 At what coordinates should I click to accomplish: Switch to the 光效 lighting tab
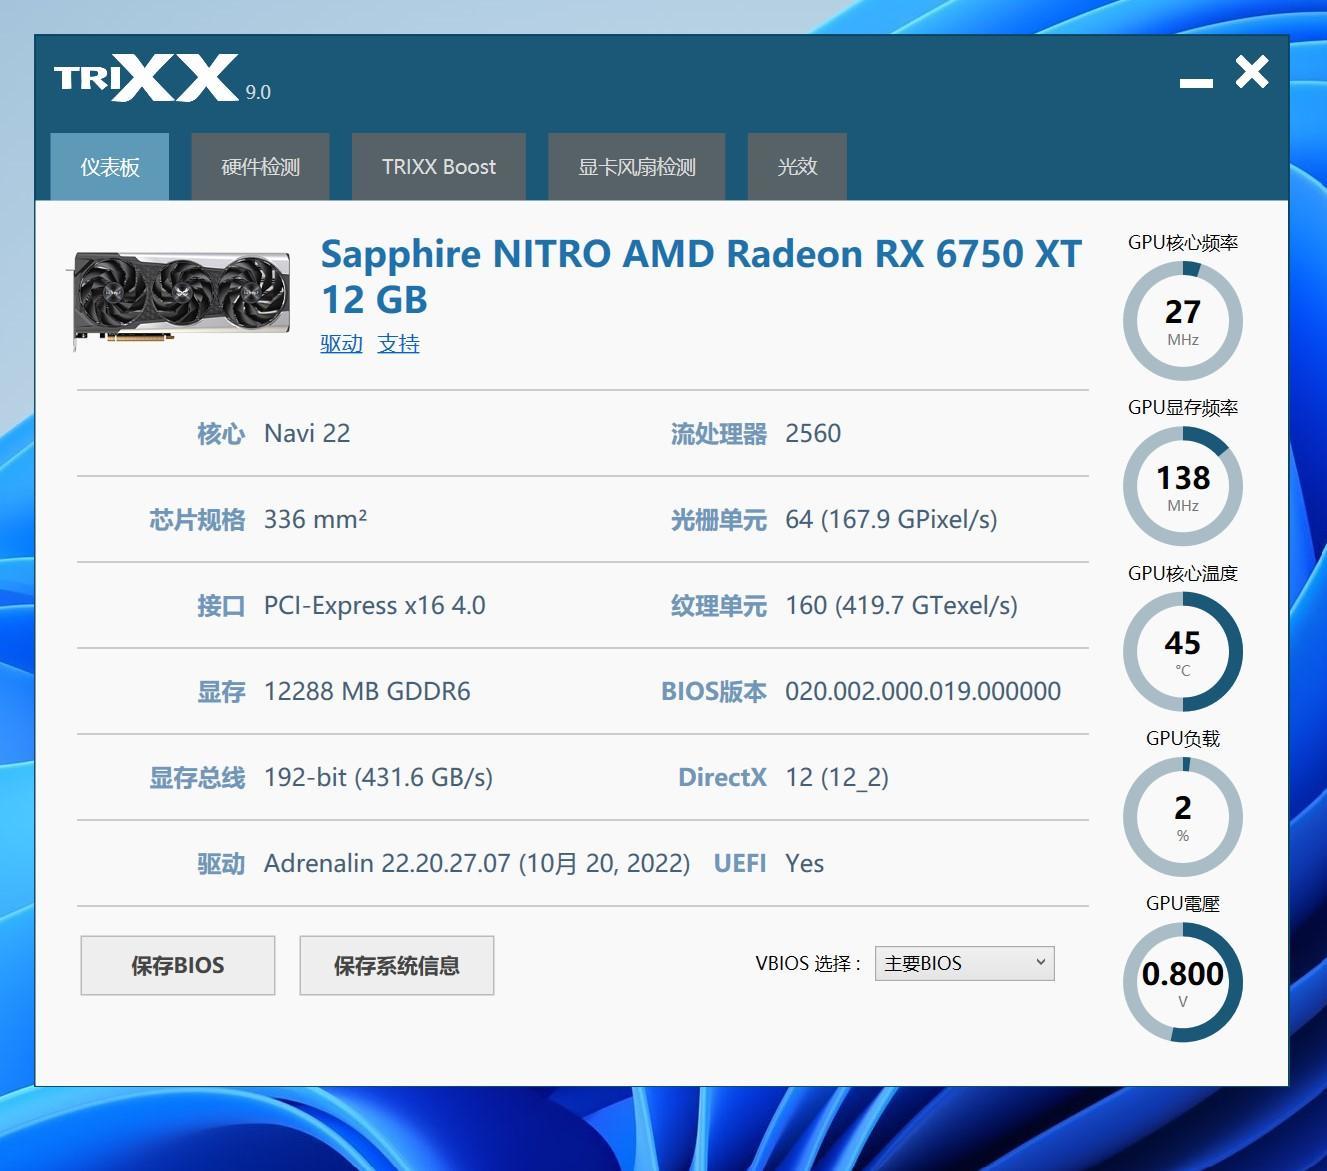pyautogui.click(x=797, y=167)
